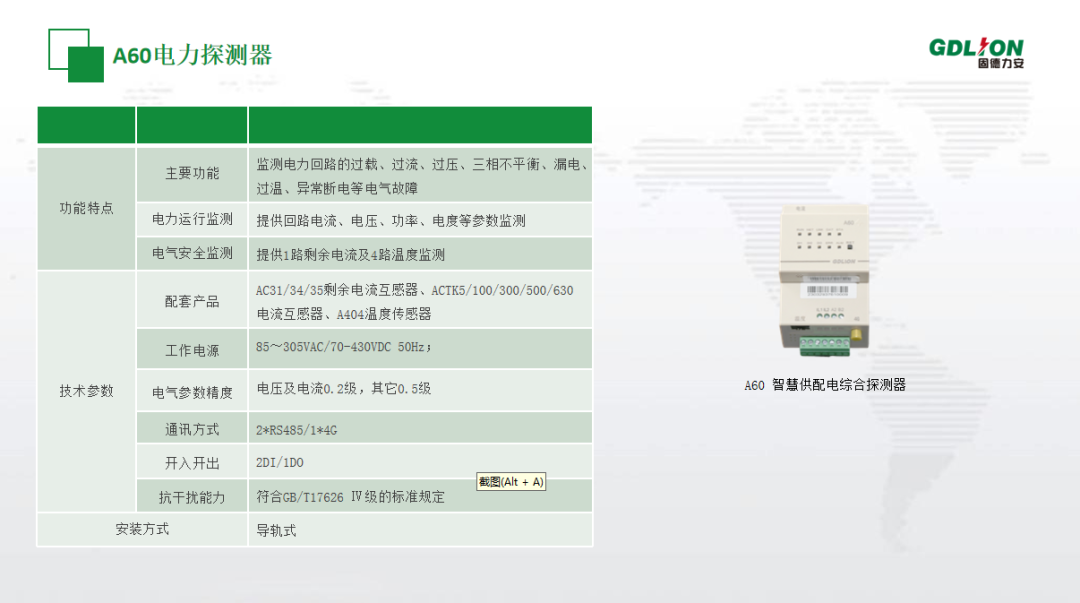Image resolution: width=1080 pixels, height=603 pixels.
Task: Select the 开入开出 cell
Action: pyautogui.click(x=192, y=463)
